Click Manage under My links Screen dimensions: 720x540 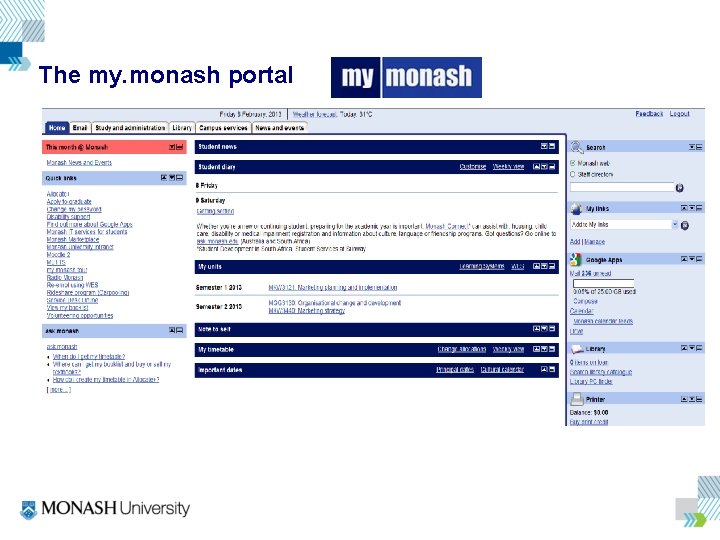595,242
